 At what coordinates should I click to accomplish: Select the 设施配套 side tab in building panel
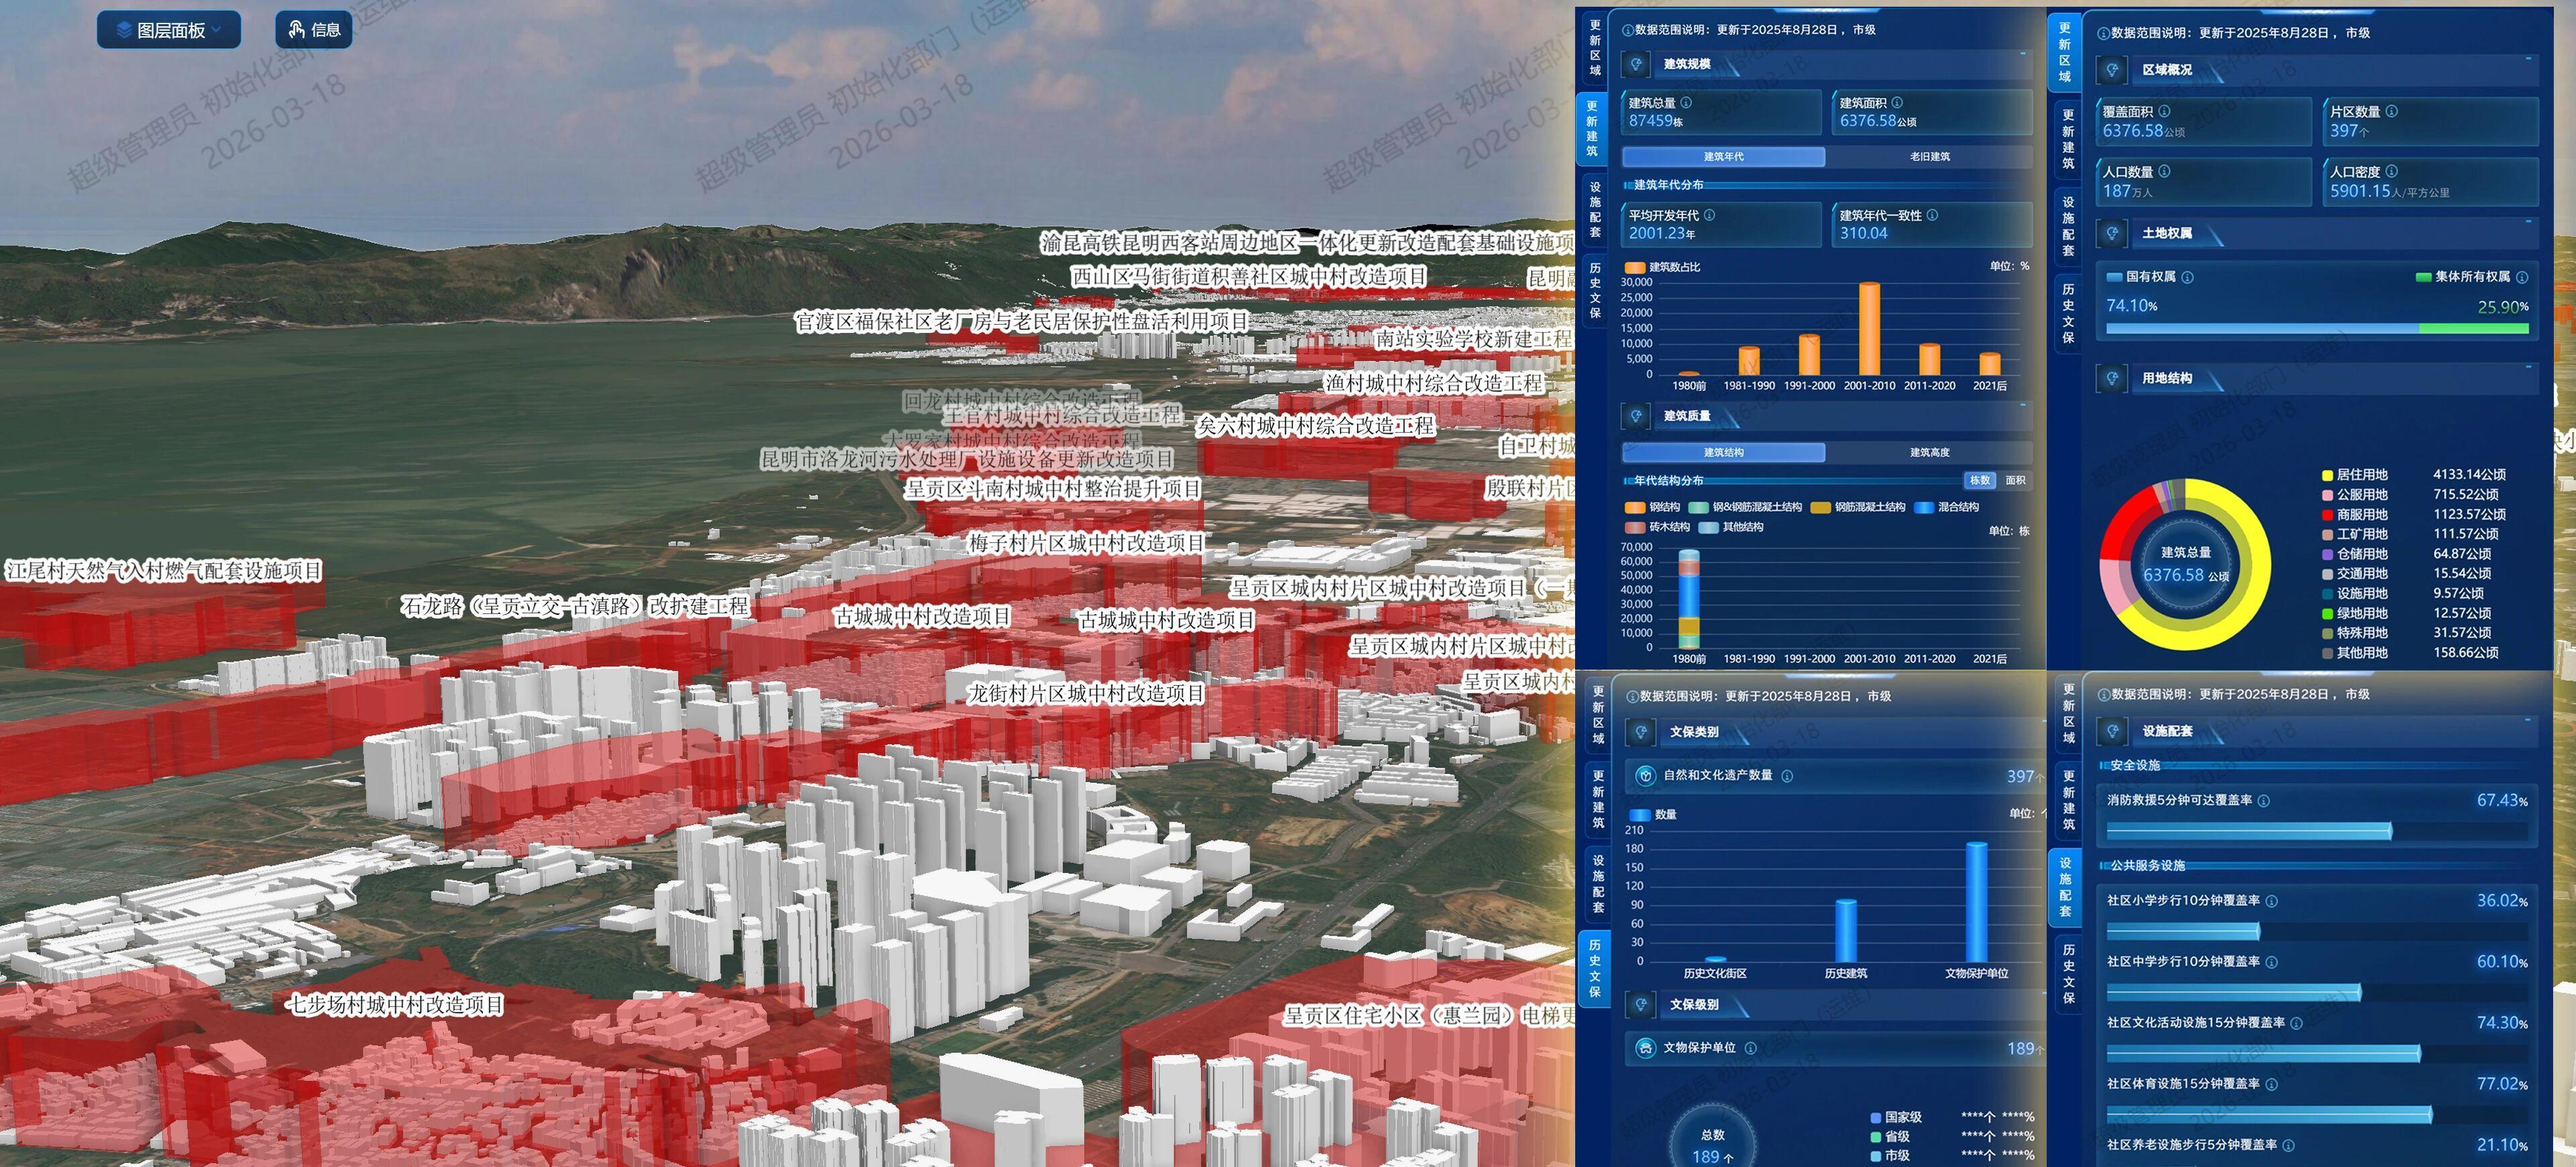pos(1595,209)
